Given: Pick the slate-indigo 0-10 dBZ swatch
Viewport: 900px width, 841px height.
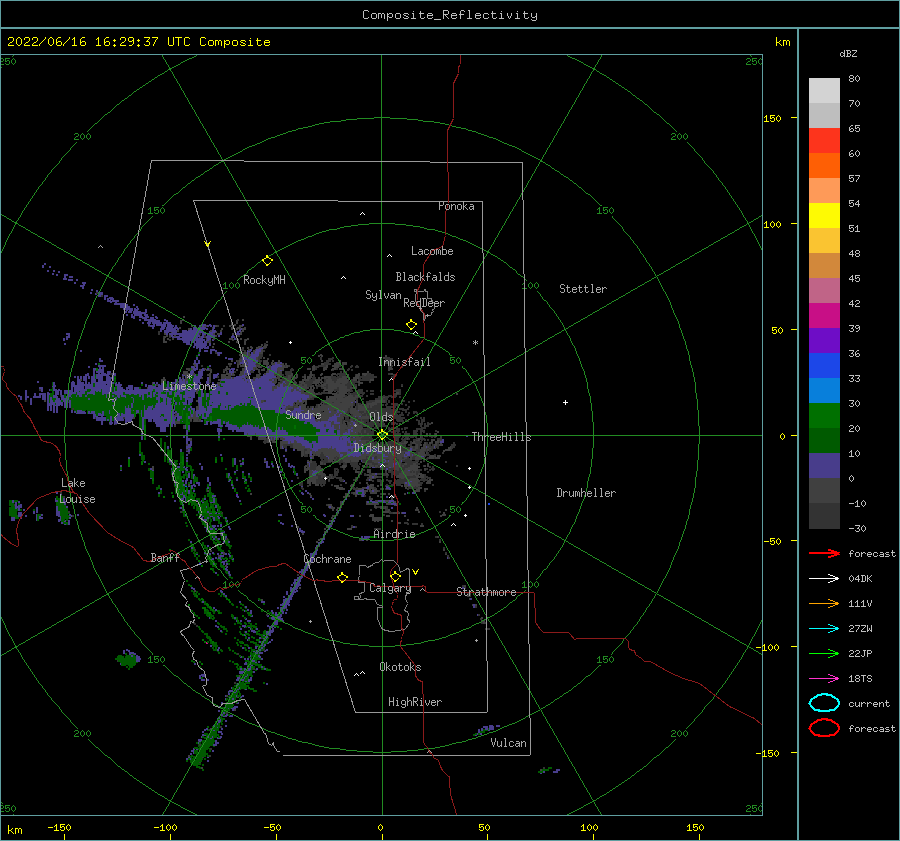Looking at the screenshot, I should (824, 465).
